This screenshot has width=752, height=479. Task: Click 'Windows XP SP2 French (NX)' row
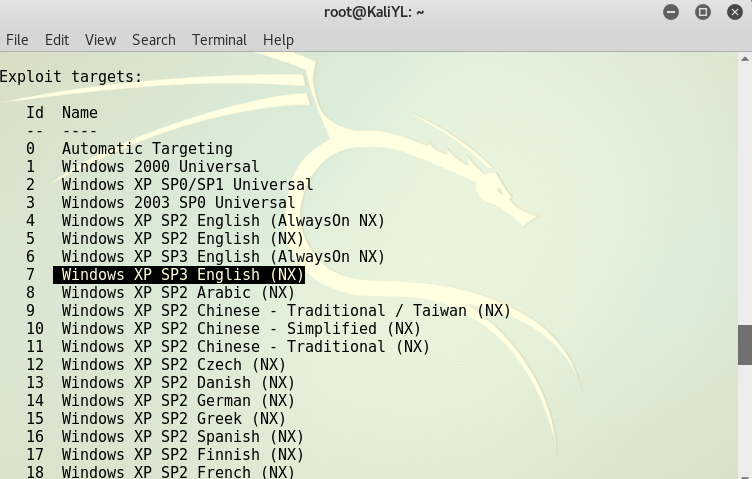coord(161,472)
